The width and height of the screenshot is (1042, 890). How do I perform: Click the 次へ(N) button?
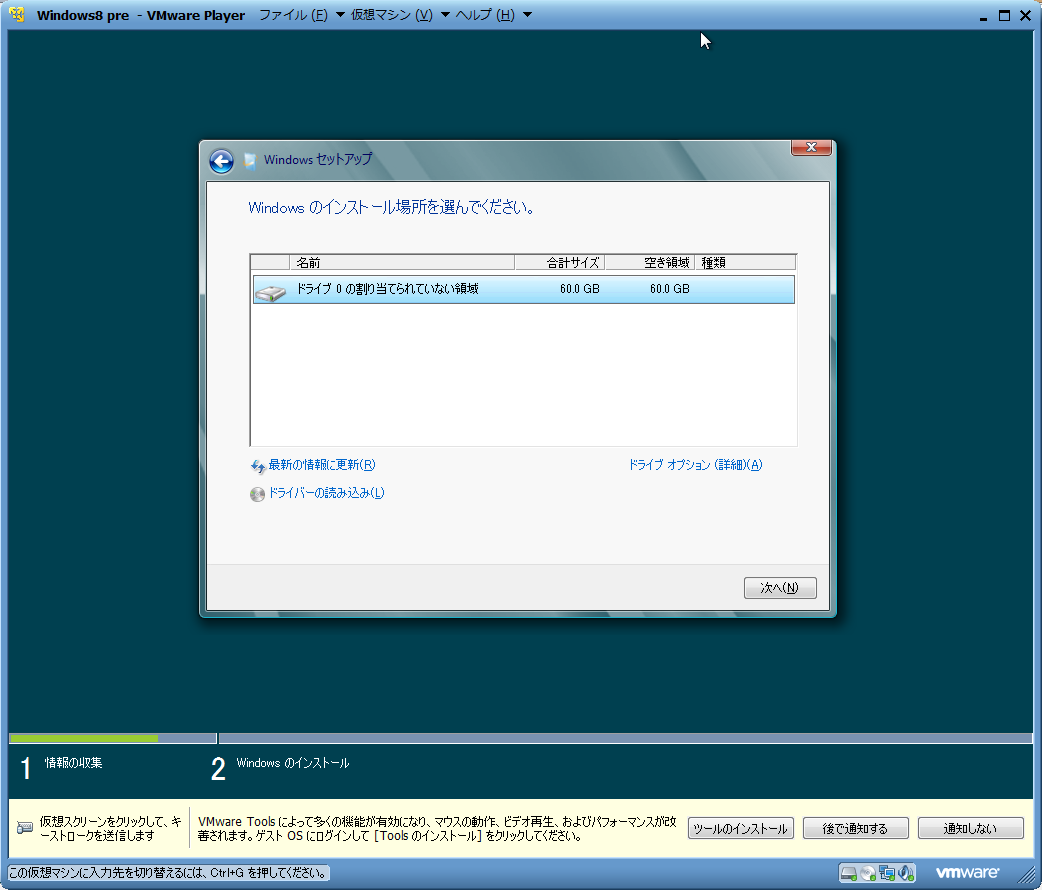pyautogui.click(x=780, y=588)
